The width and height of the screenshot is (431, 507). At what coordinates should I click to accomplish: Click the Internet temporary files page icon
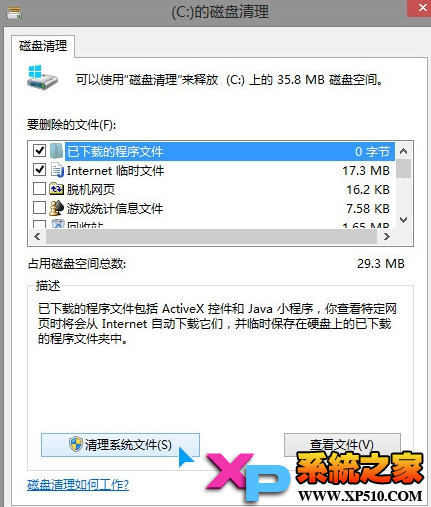pos(57,170)
